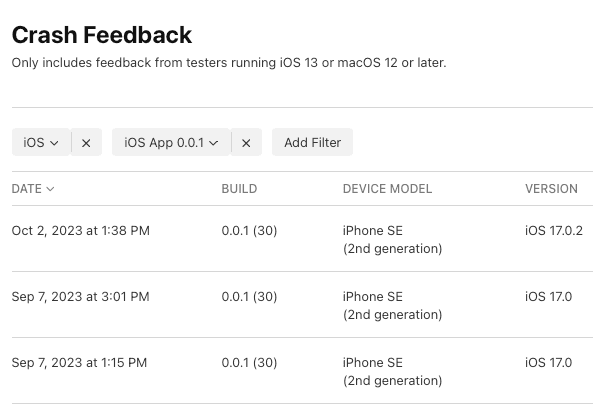Click the DEVICE MODEL column header

[387, 189]
